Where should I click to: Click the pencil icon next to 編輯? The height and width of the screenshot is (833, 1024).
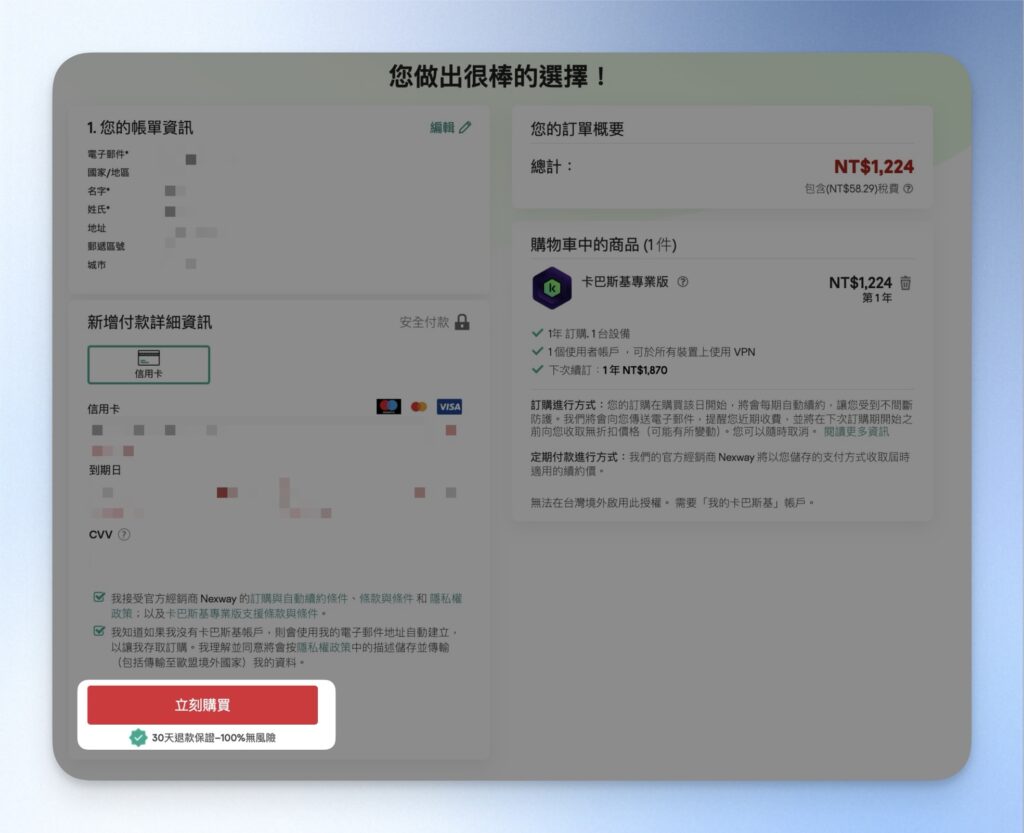tap(464, 127)
